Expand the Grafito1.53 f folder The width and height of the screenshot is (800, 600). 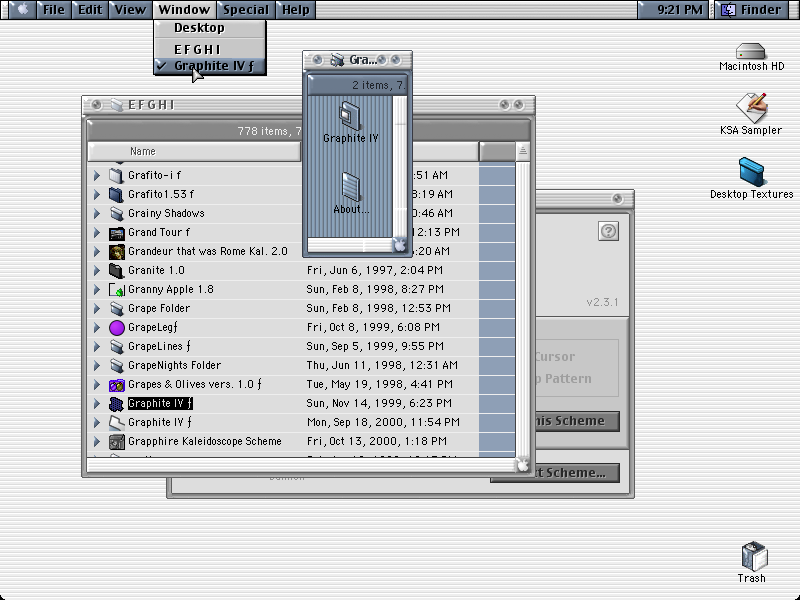click(96, 194)
